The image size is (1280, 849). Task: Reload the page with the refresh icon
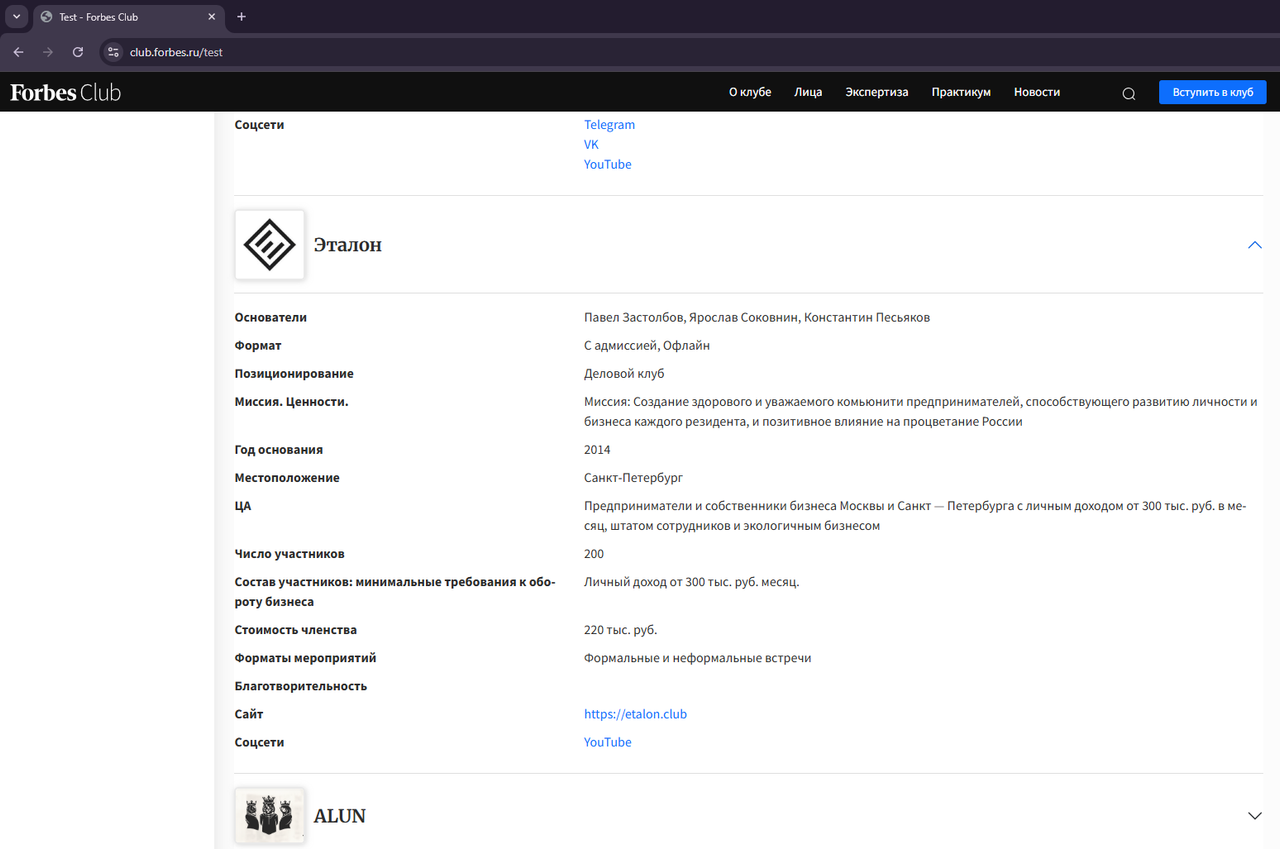78,52
